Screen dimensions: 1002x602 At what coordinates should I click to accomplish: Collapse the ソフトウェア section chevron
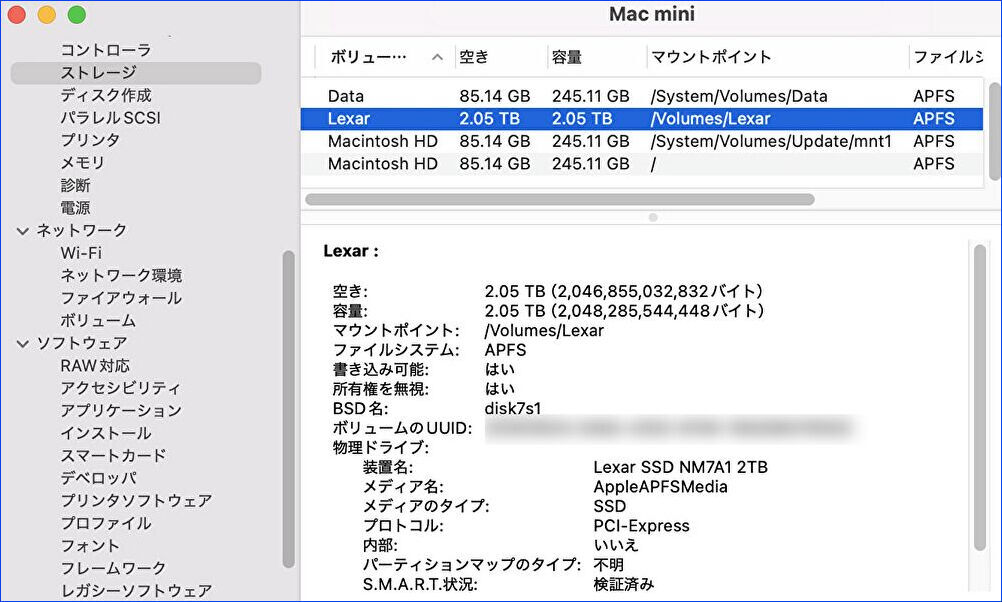pyautogui.click(x=23, y=344)
